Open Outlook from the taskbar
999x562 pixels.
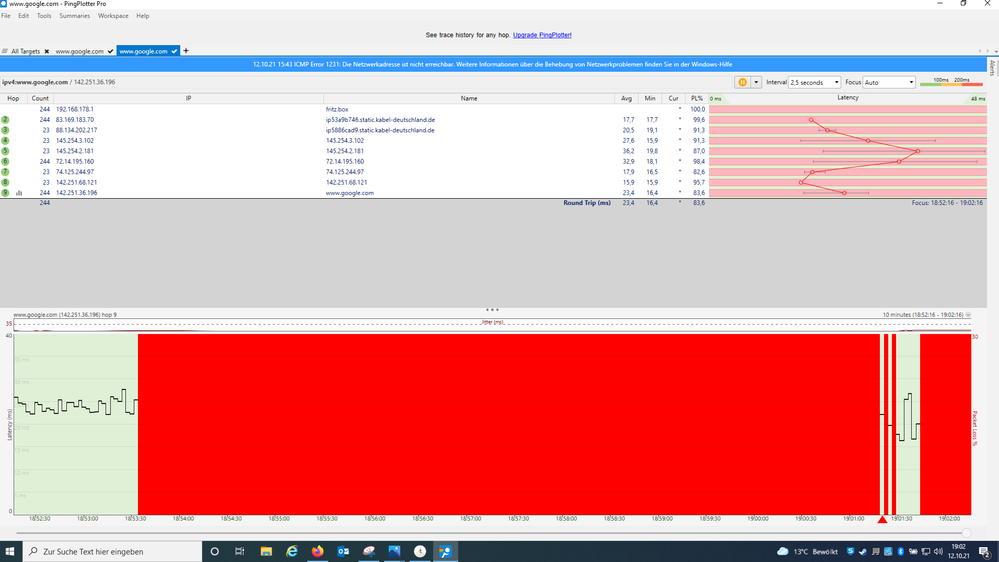click(x=343, y=551)
